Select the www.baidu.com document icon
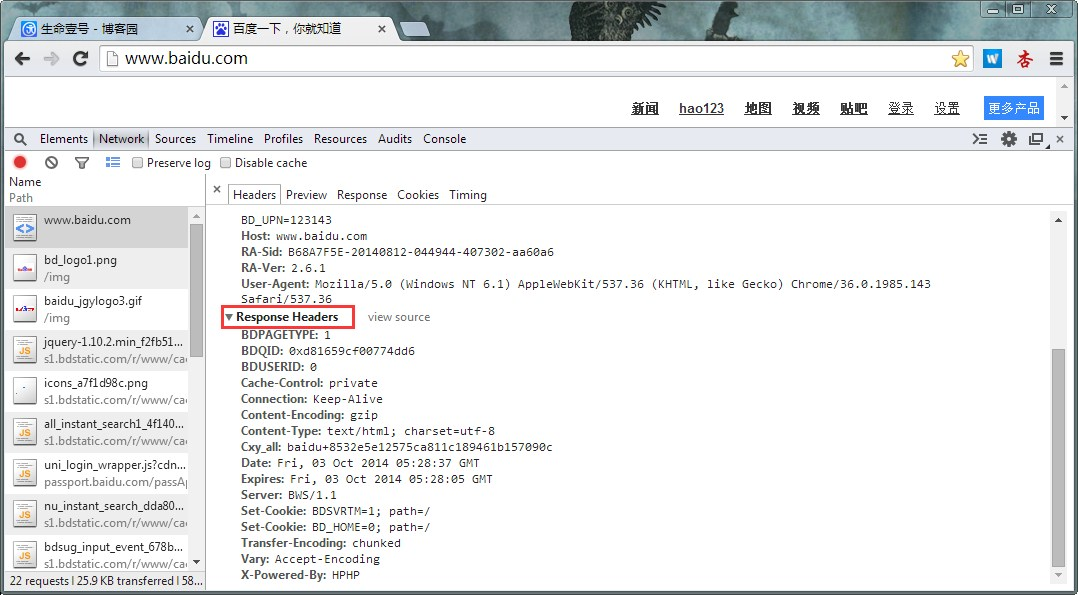Image resolution: width=1078 pixels, height=595 pixels. point(25,228)
